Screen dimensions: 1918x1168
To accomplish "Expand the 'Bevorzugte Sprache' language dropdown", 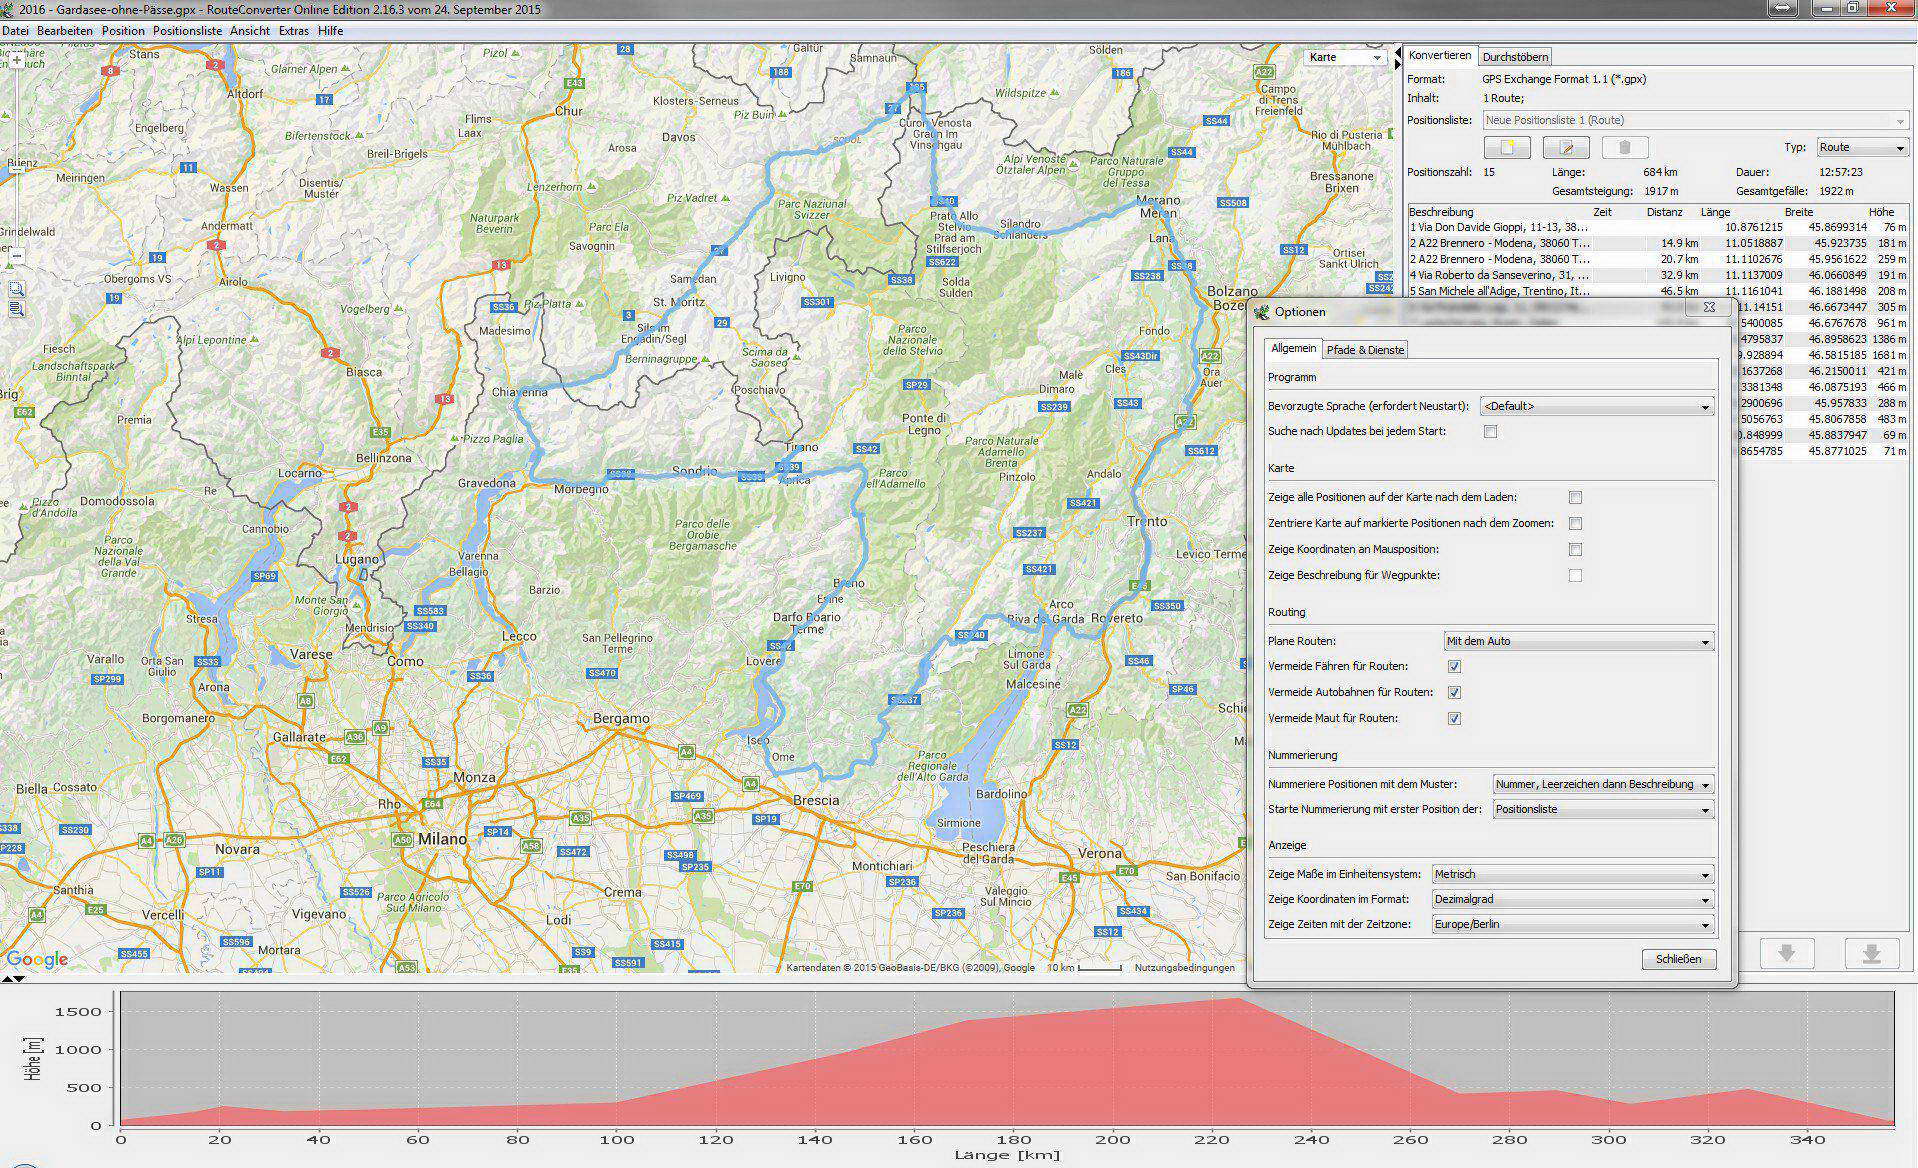I will [1596, 406].
